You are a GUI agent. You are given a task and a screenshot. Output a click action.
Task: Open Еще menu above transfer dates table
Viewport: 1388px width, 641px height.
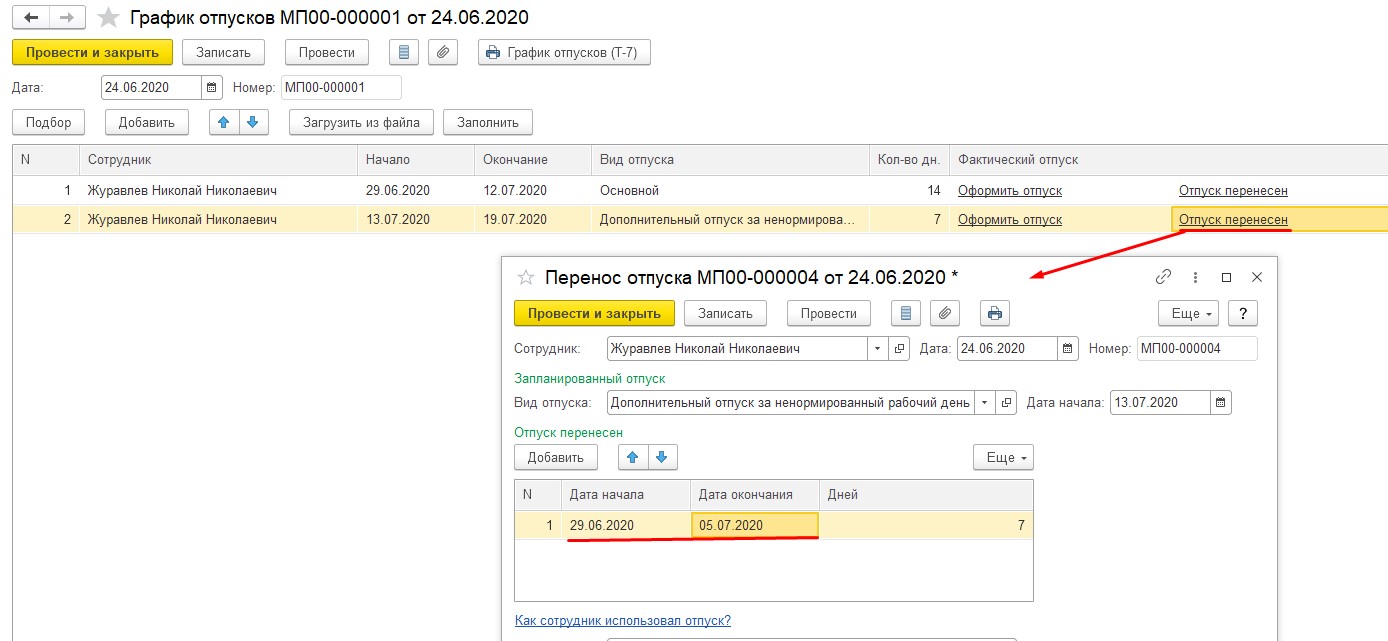coord(1003,457)
